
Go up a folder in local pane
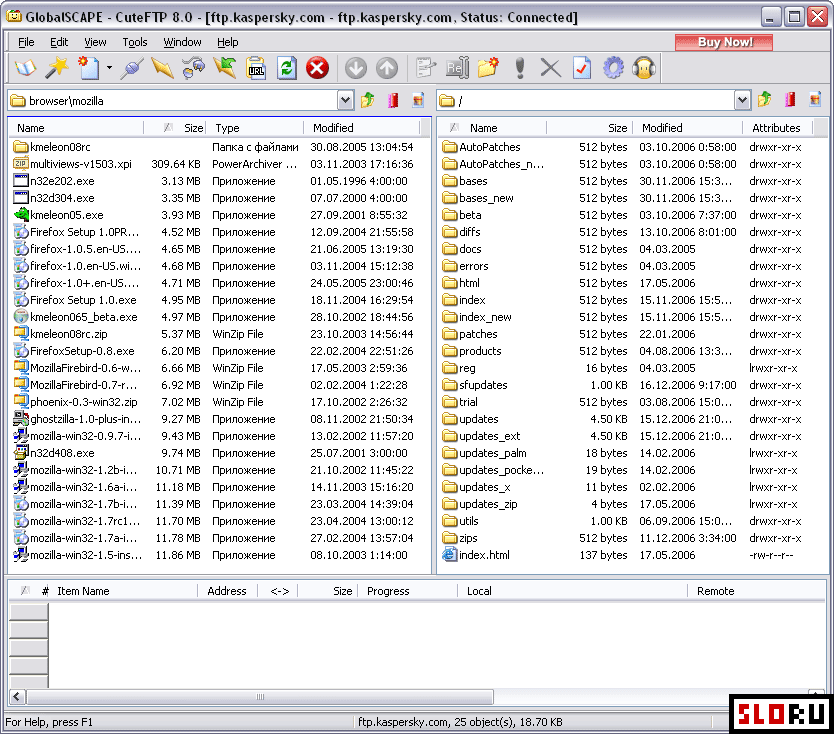pyautogui.click(x=368, y=100)
